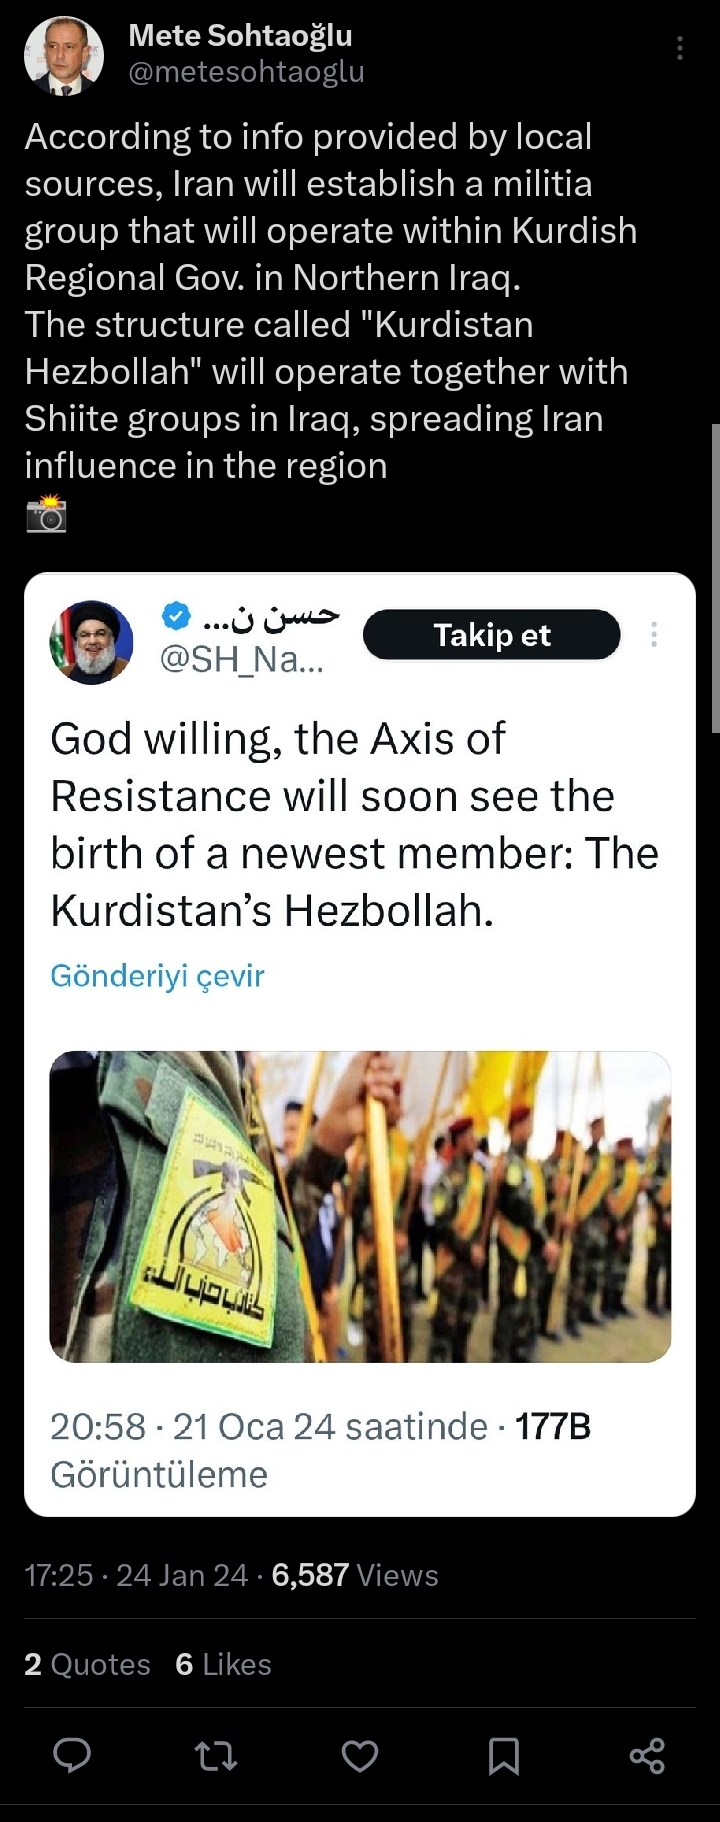
Task: Open the share icon options
Action: click(x=647, y=1755)
